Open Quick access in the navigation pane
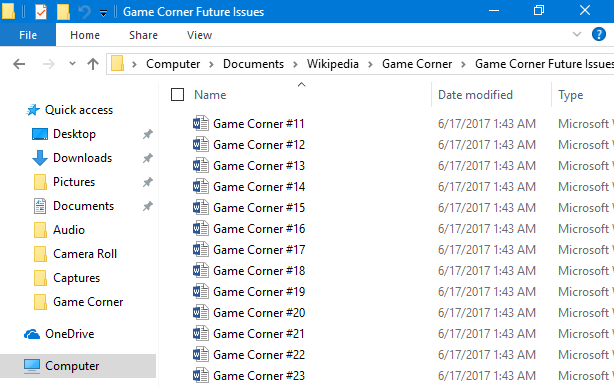614x388 pixels. click(x=79, y=110)
